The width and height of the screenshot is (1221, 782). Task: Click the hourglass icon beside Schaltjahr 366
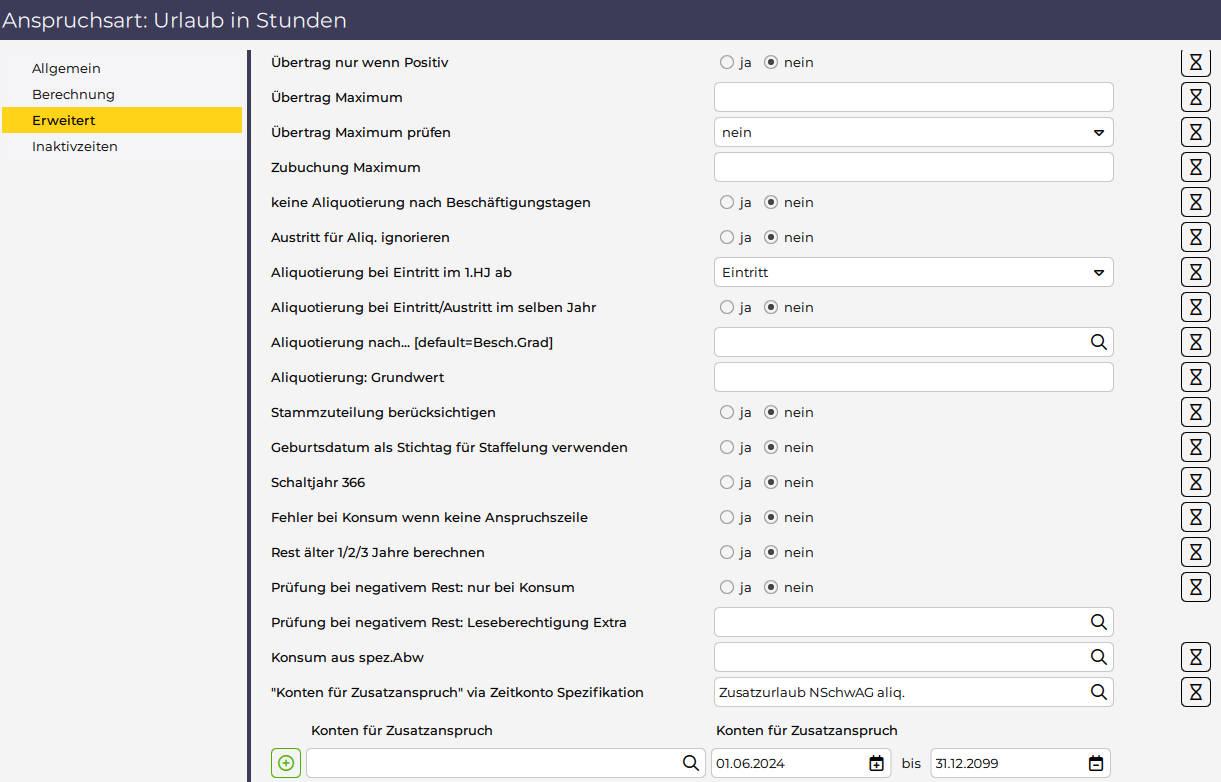coord(1195,482)
